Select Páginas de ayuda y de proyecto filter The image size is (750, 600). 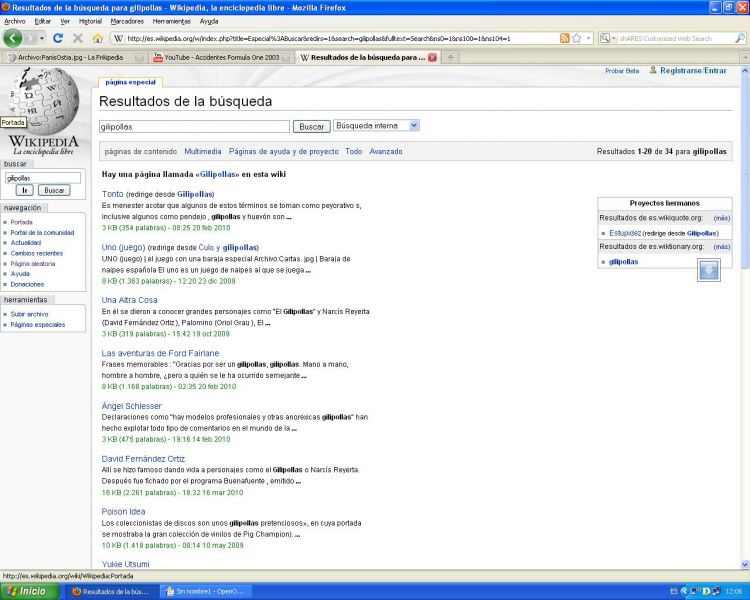(x=283, y=151)
